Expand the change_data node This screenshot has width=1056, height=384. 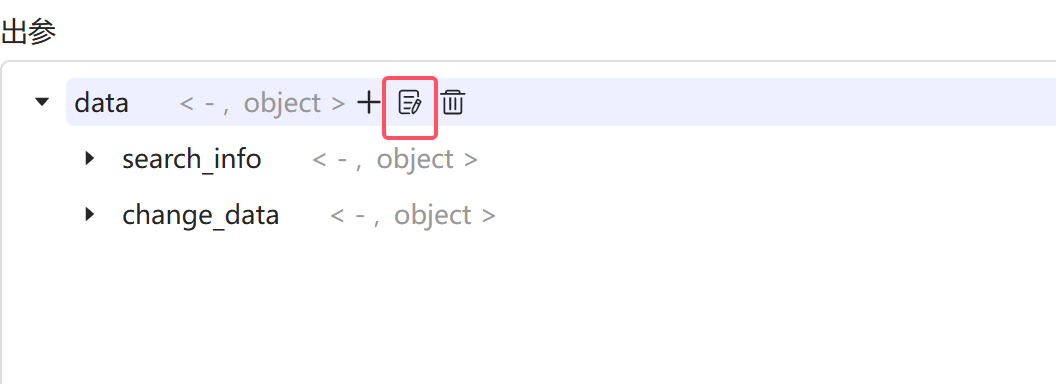tap(90, 215)
